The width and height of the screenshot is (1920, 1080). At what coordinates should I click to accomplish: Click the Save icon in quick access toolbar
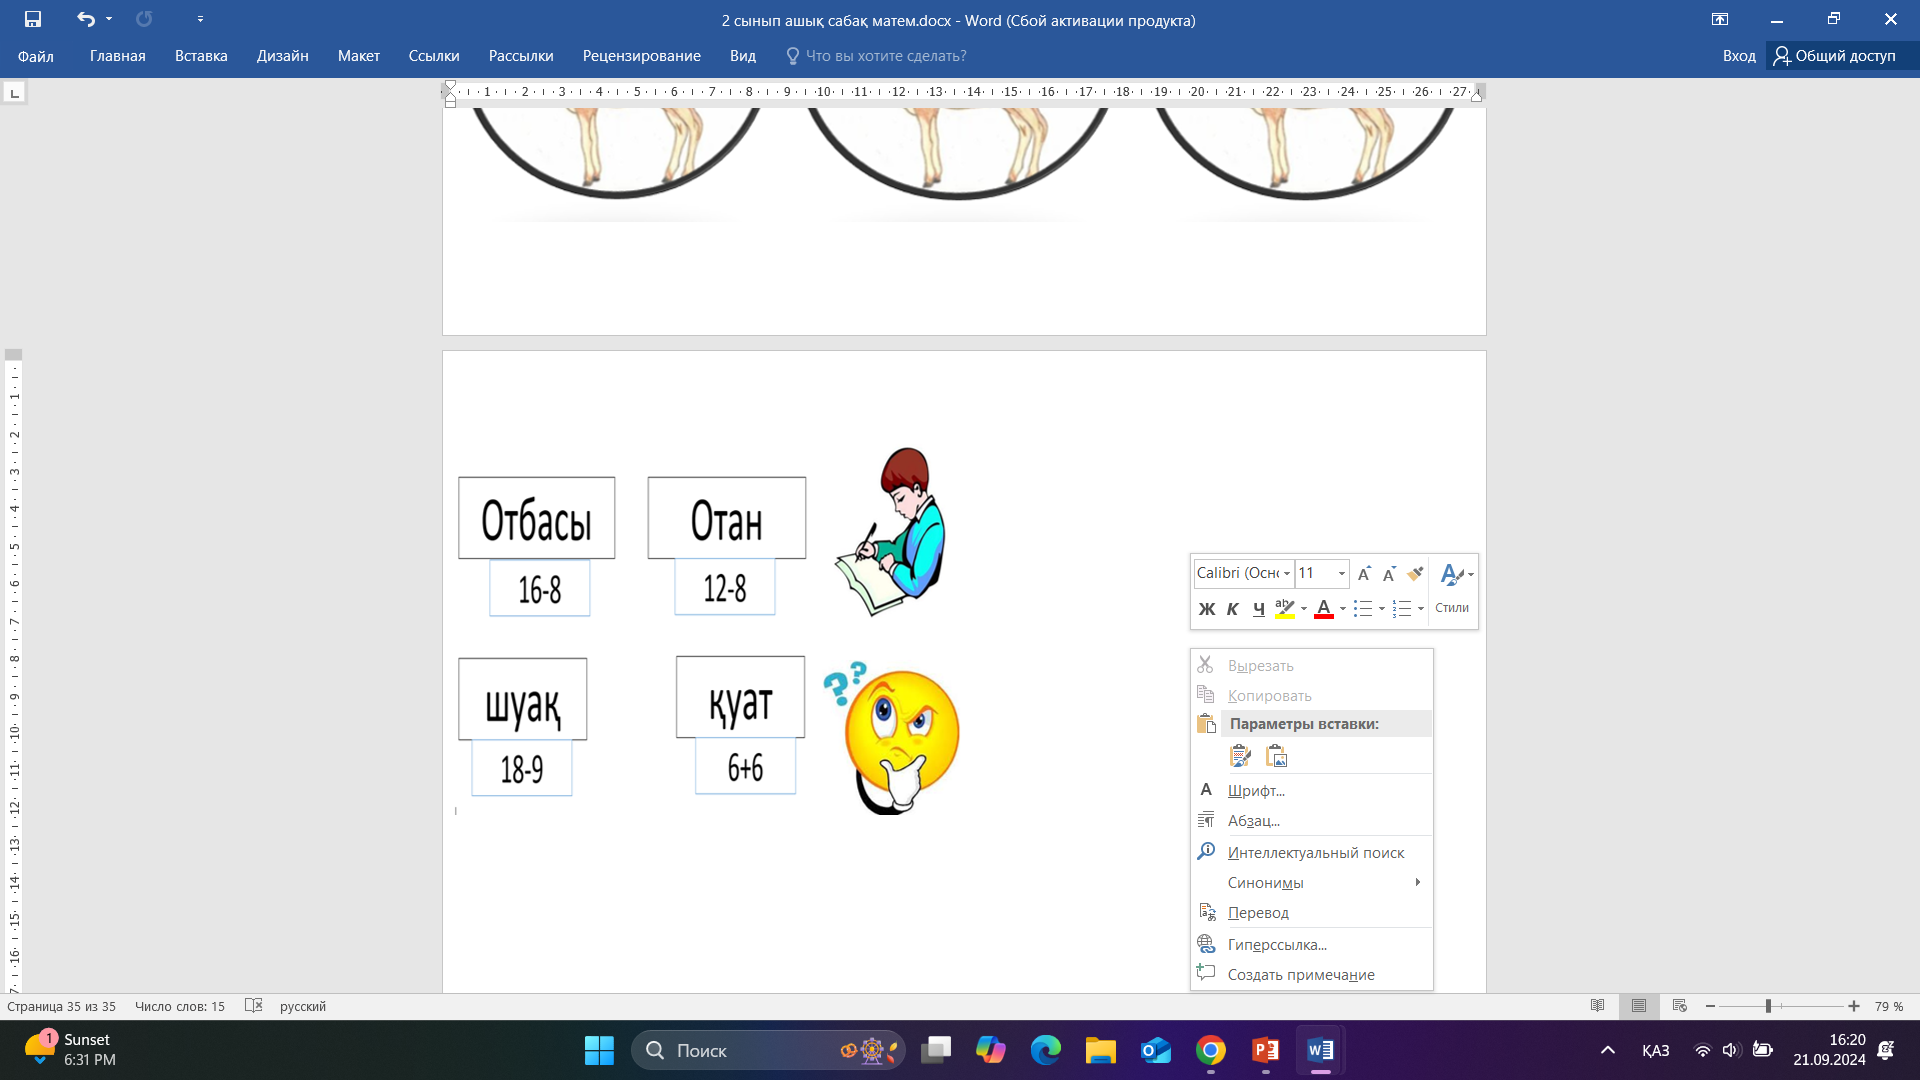(33, 19)
